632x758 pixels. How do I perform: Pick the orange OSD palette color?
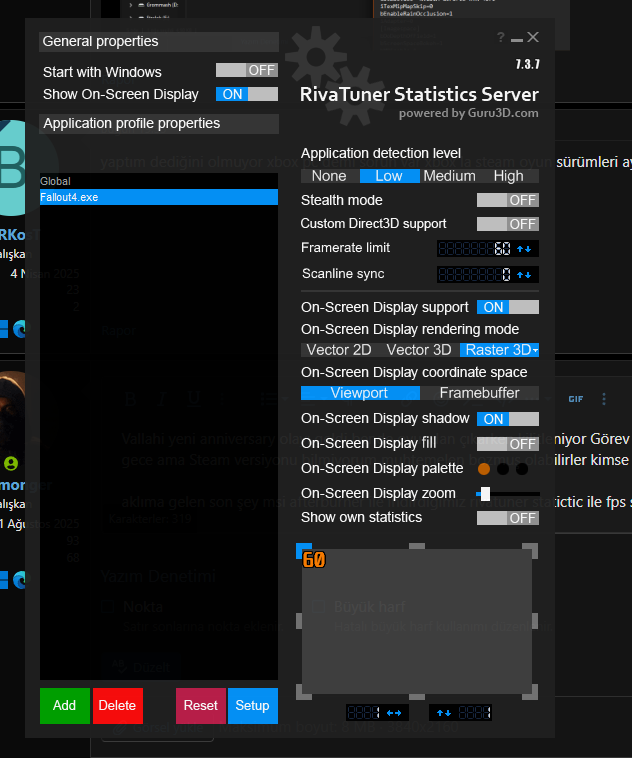pos(484,469)
